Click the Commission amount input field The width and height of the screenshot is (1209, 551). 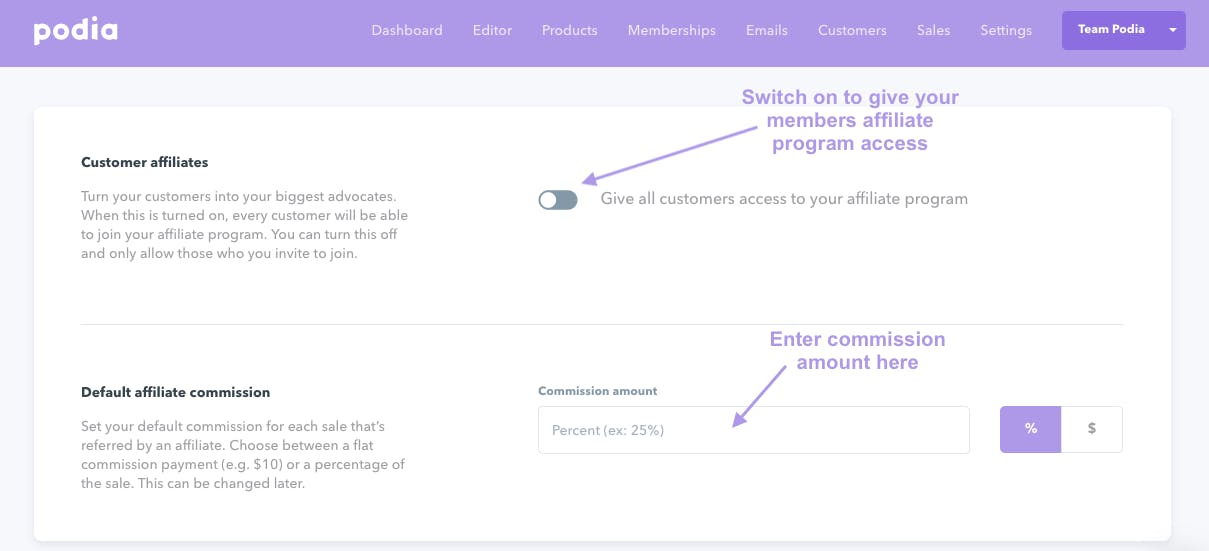click(754, 430)
